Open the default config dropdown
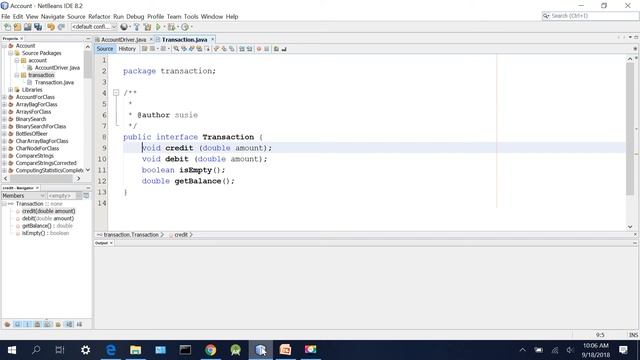The image size is (640, 360). (x=94, y=27)
